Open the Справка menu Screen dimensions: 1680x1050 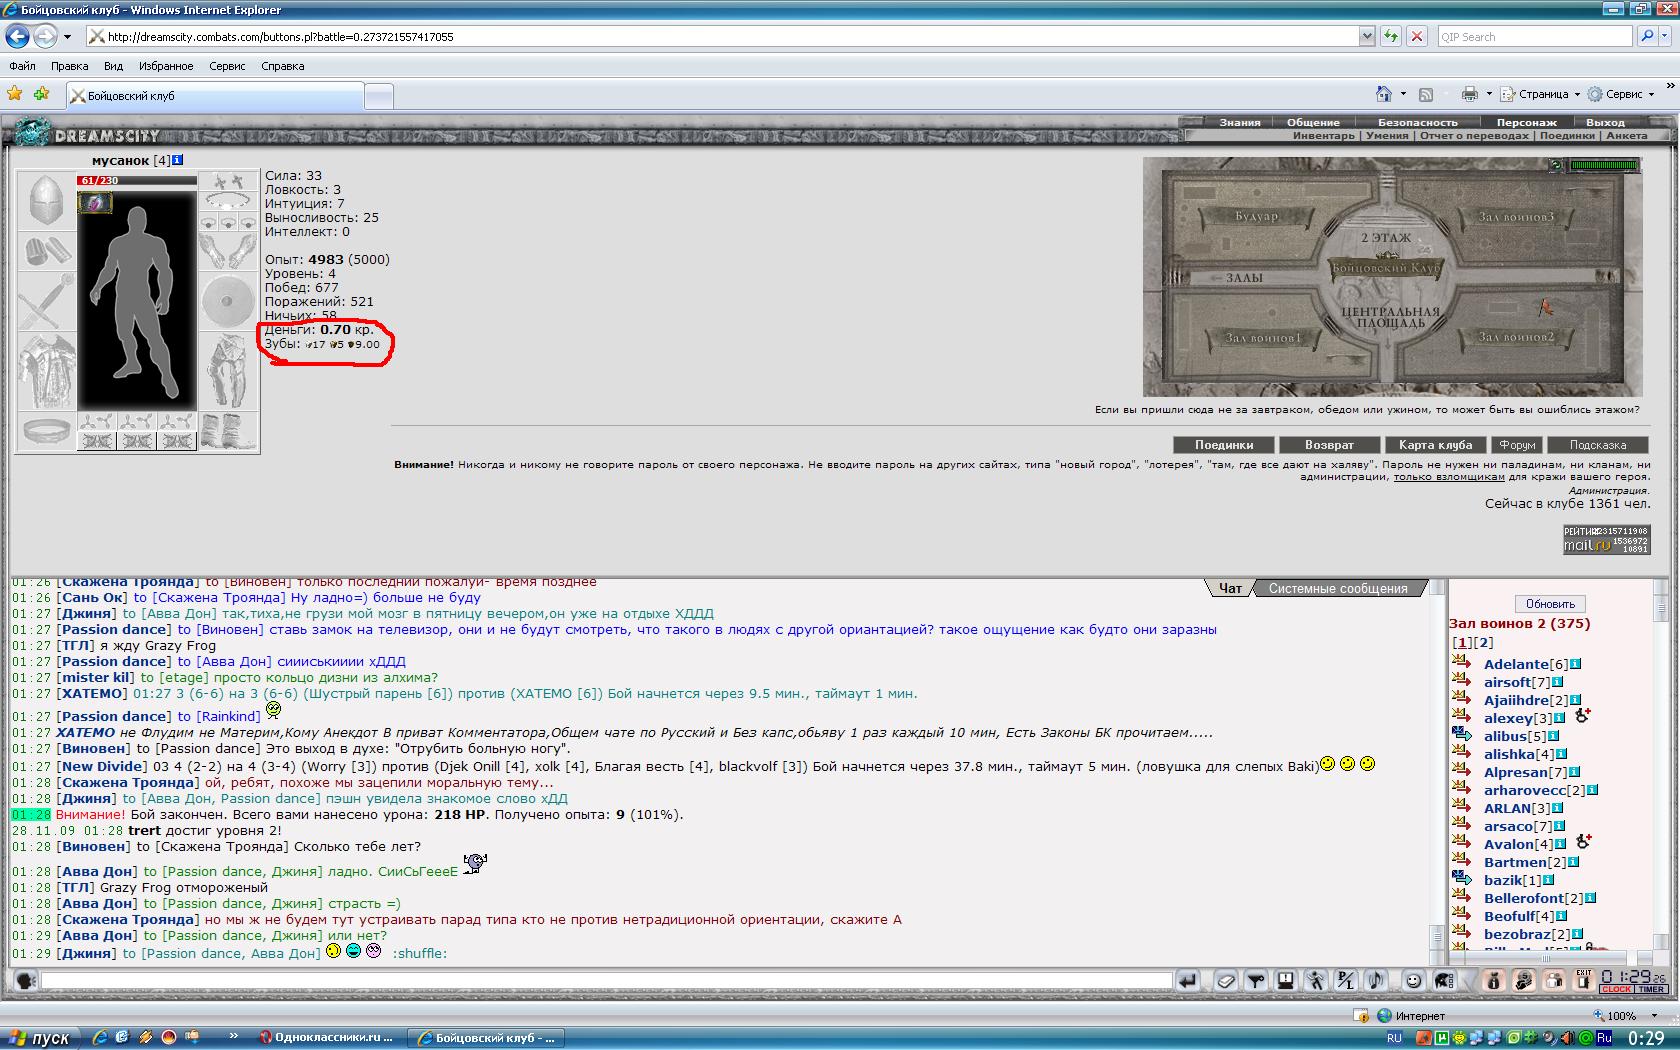[x=282, y=66]
